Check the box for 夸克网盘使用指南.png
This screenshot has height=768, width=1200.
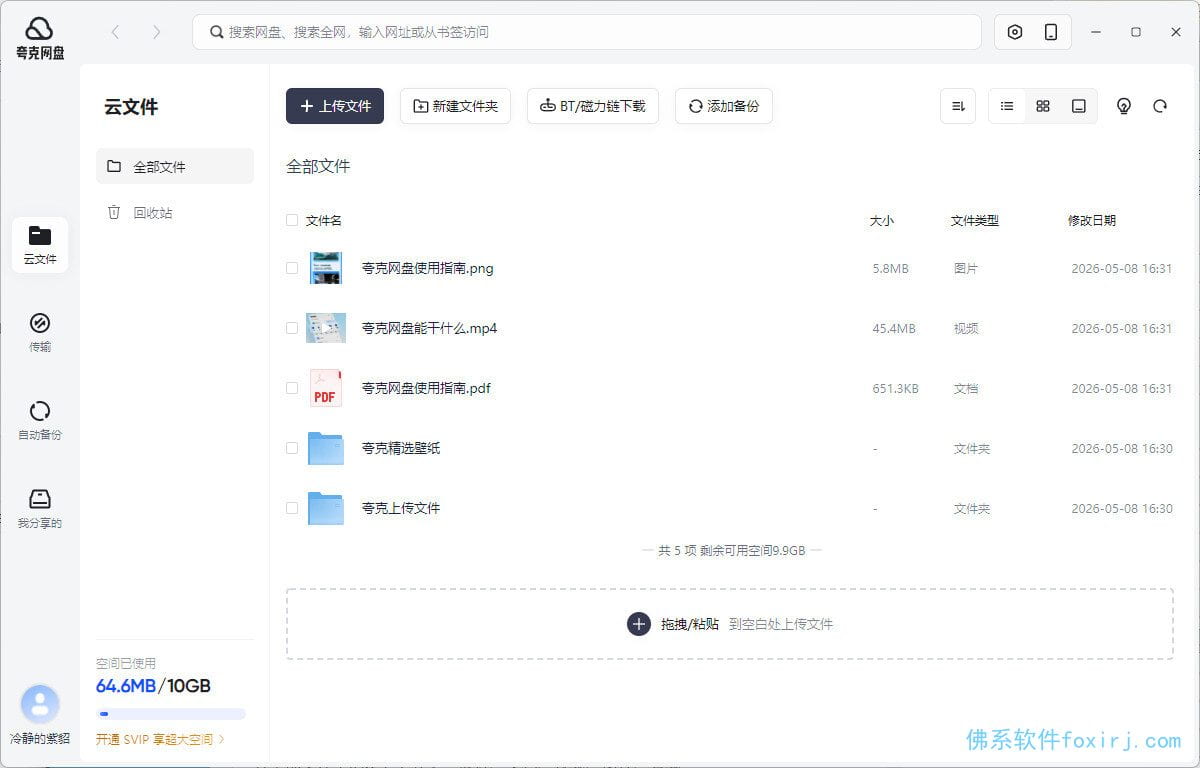click(x=292, y=268)
